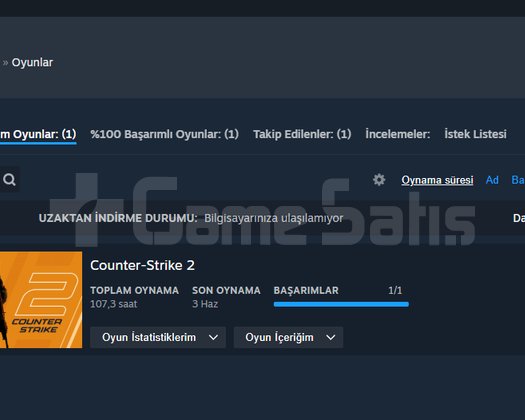Open the settings gear icon
This screenshot has width=525, height=420.
pos(379,180)
